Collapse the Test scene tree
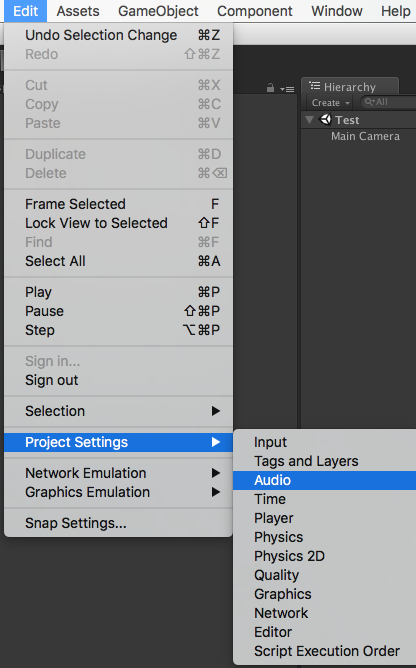This screenshot has width=416, height=668. point(309,120)
